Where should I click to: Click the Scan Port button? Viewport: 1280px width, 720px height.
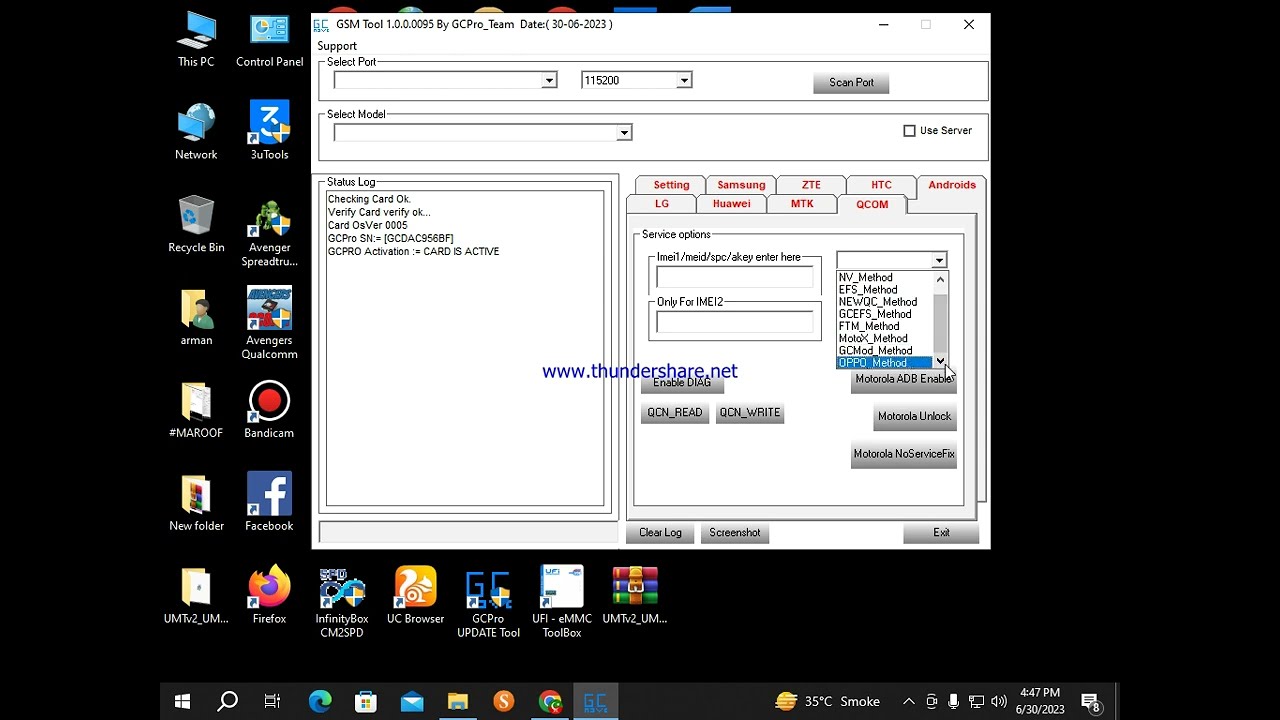(851, 83)
